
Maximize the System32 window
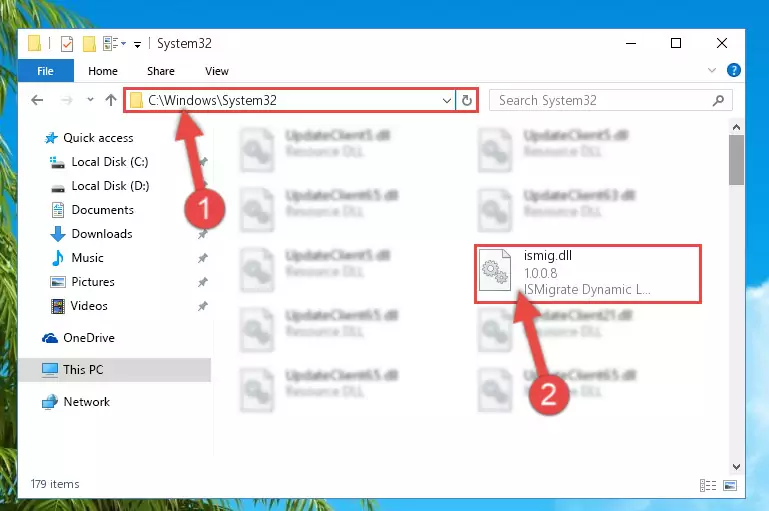pyautogui.click(x=676, y=43)
